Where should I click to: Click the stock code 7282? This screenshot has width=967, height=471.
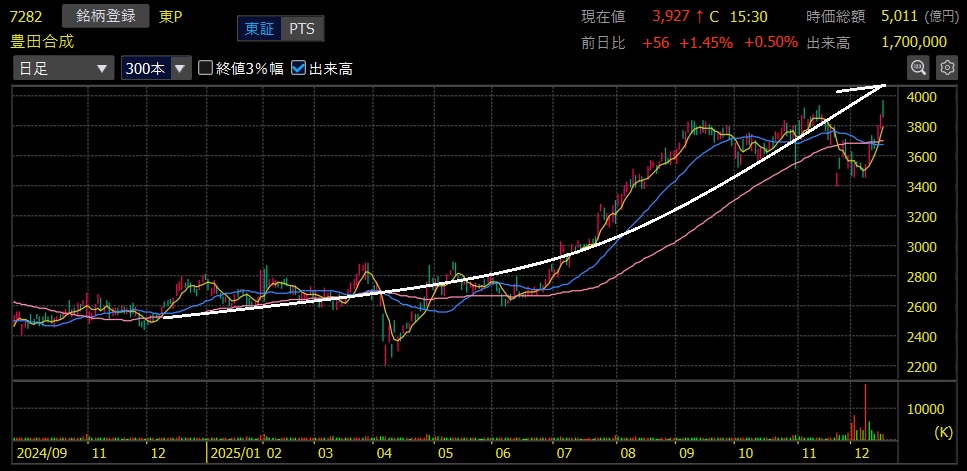[x=26, y=16]
